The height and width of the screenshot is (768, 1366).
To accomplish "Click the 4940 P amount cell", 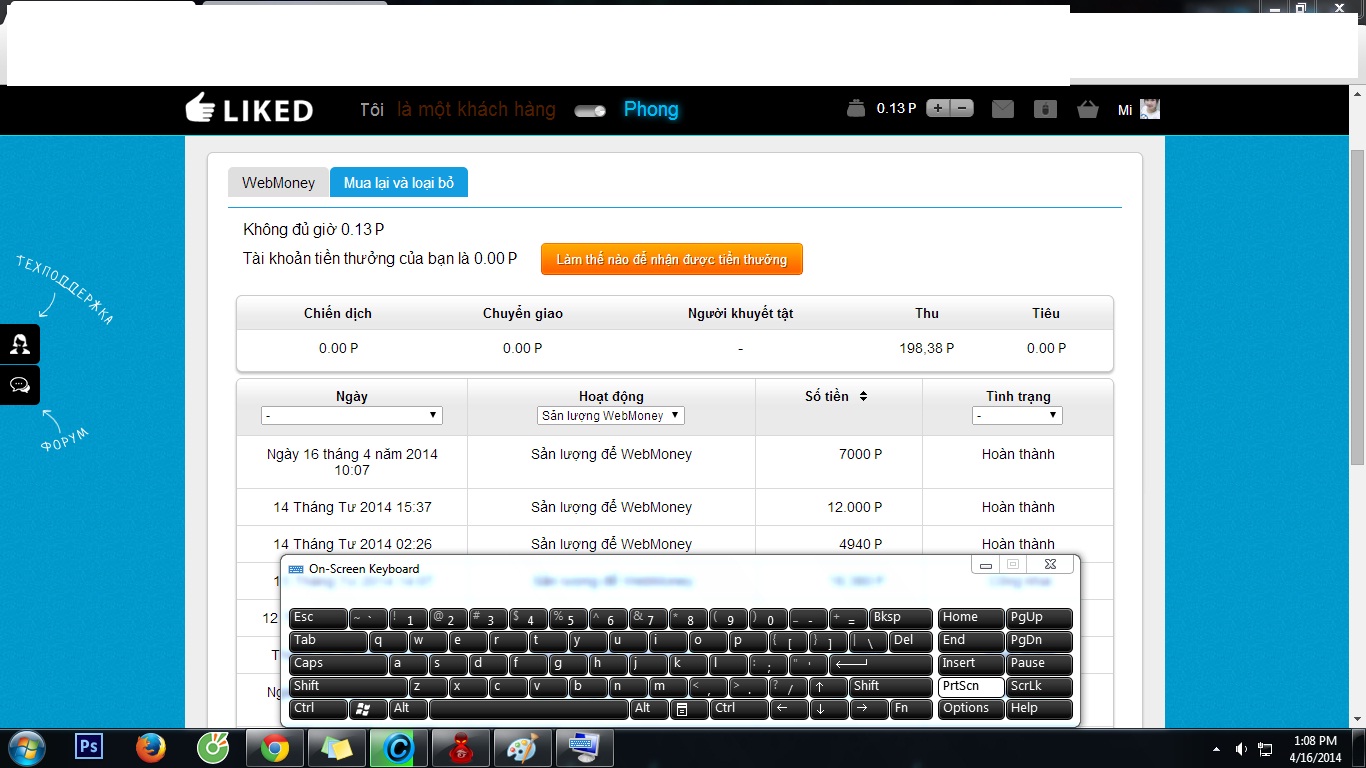I will click(x=861, y=544).
